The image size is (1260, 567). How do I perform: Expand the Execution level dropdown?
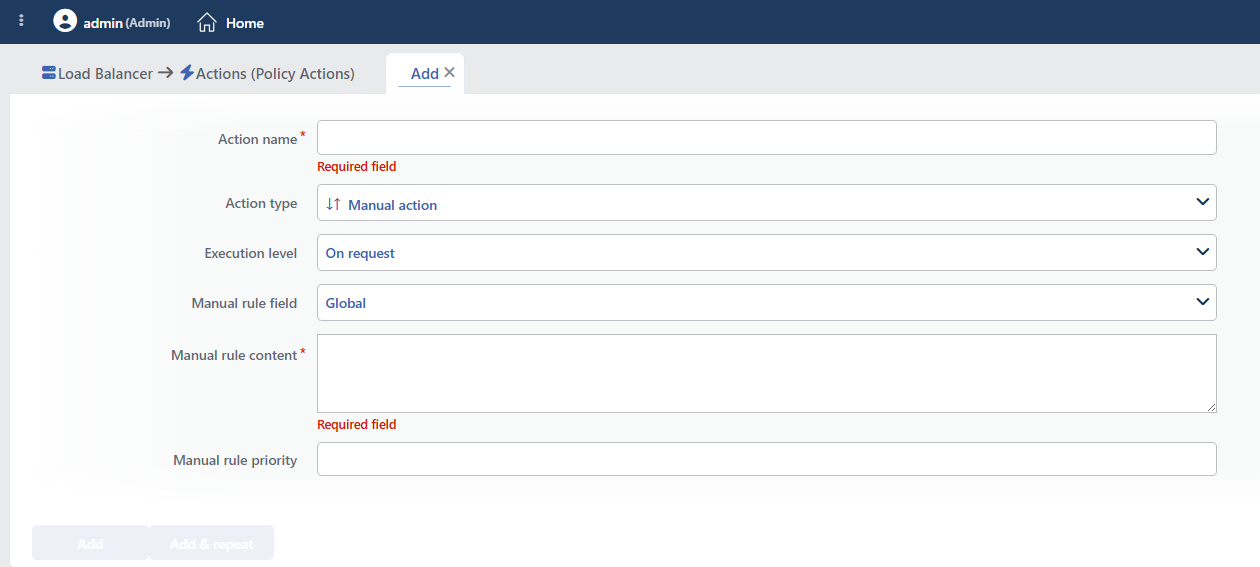767,253
